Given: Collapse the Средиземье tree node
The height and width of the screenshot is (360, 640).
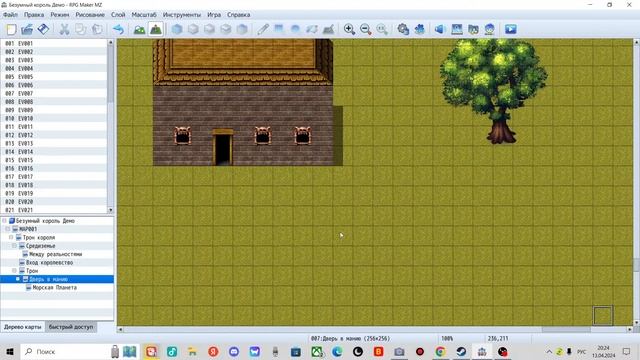Looking at the screenshot, I should click(x=14, y=246).
